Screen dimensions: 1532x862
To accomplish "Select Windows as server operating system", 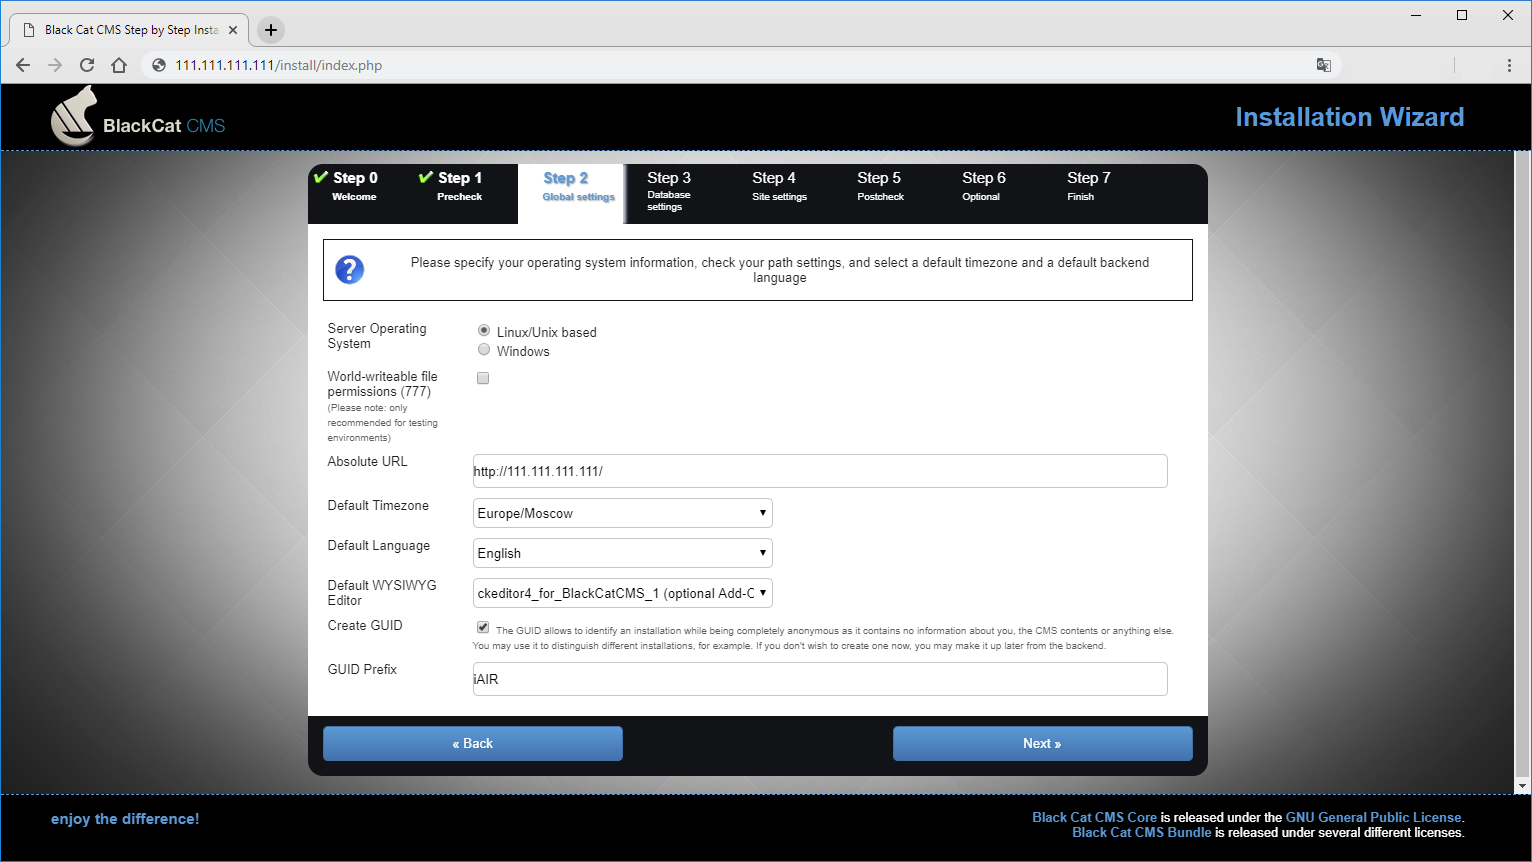I will [484, 349].
